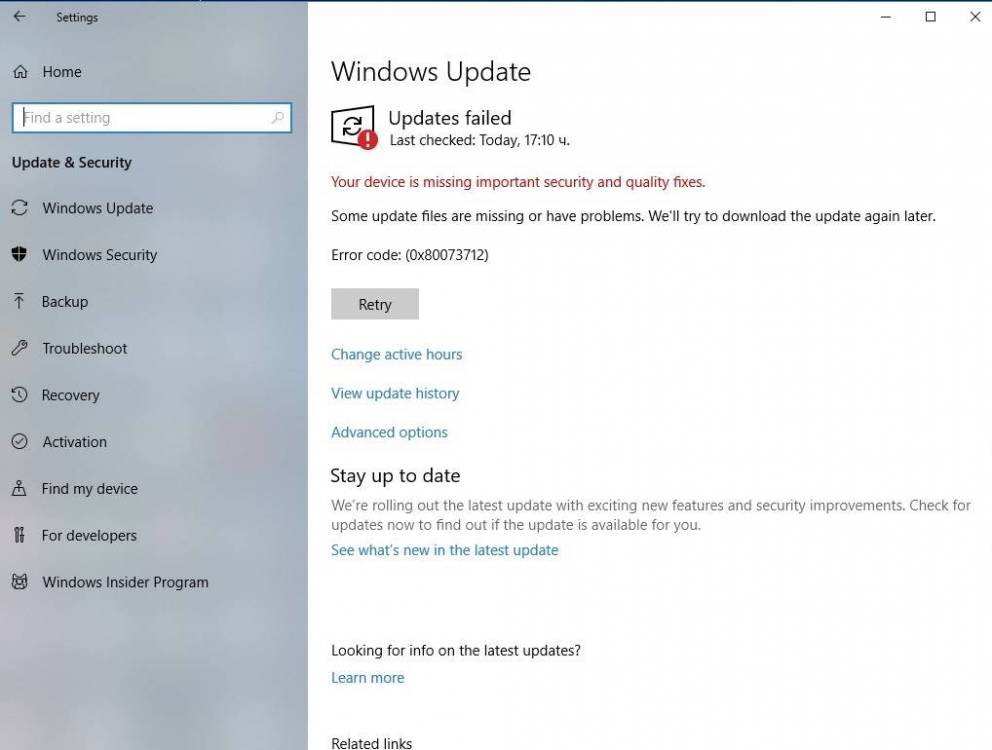Click the Windows Update sync icon in sidebar

[20, 208]
